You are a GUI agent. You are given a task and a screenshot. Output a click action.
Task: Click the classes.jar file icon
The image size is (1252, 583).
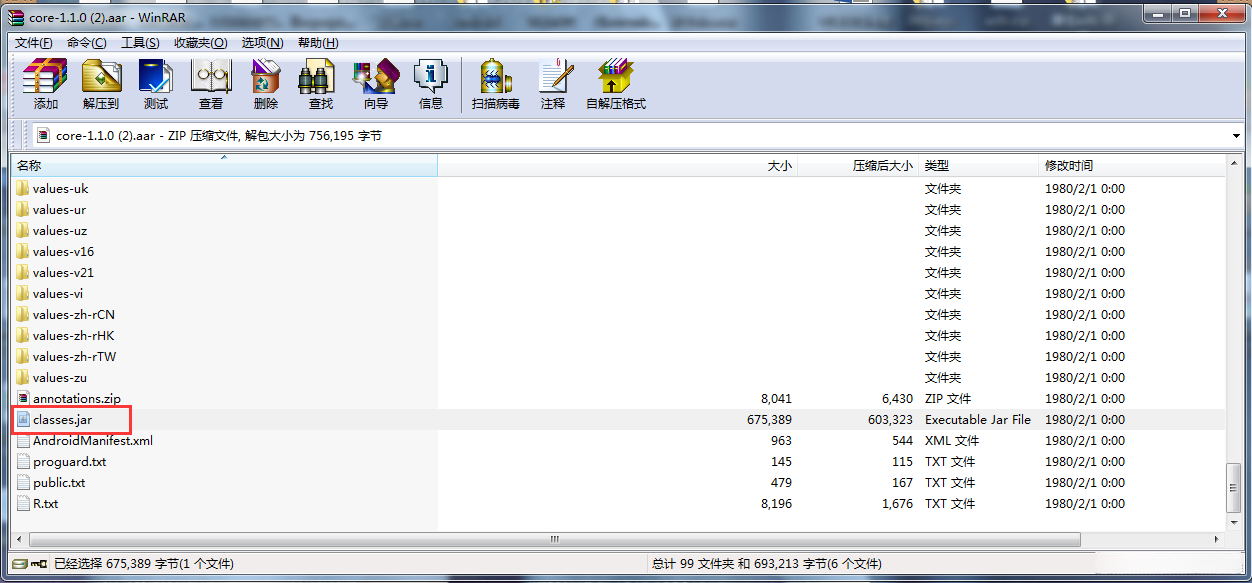pos(23,420)
